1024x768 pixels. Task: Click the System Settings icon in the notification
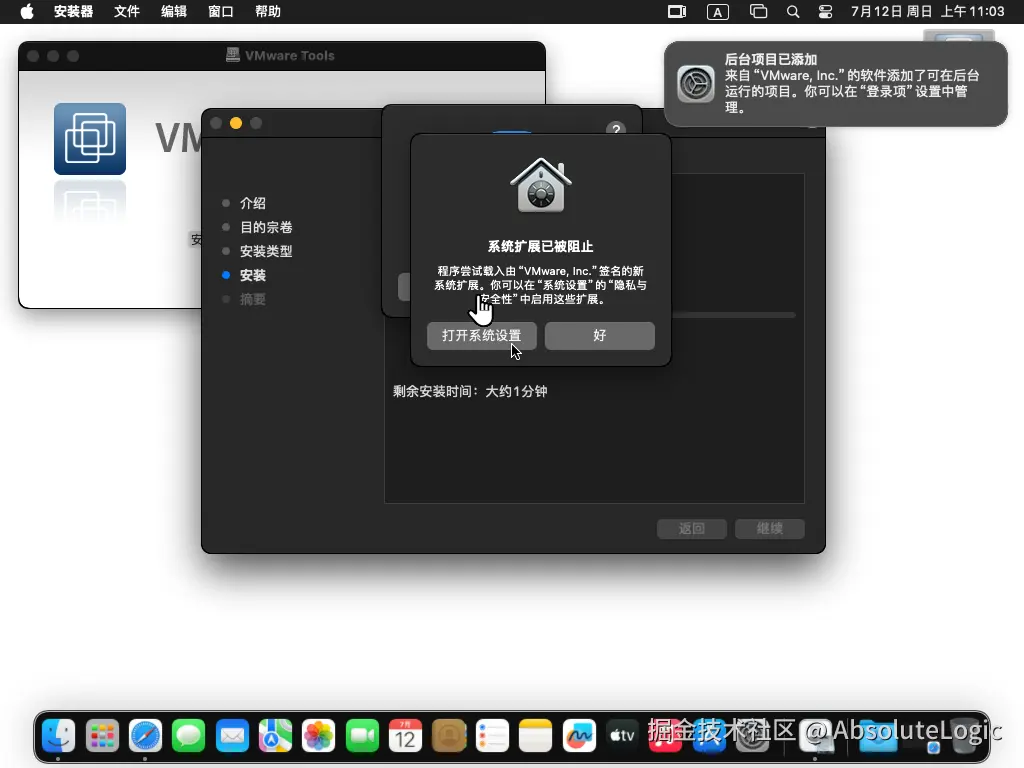point(696,84)
